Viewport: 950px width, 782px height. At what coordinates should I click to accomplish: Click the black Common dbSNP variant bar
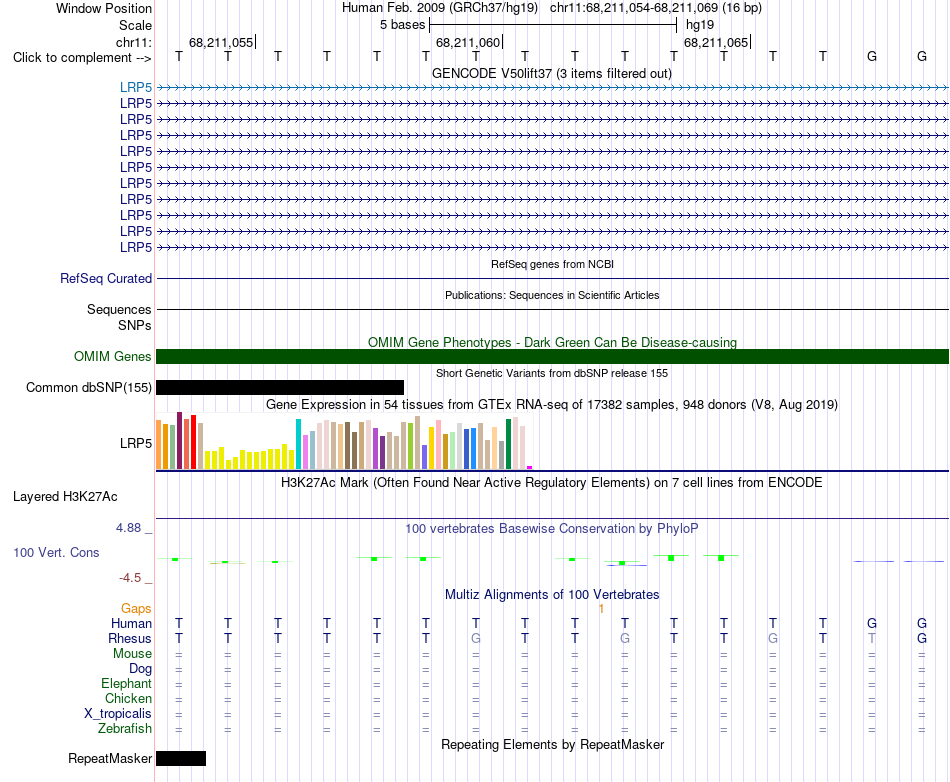[280, 388]
